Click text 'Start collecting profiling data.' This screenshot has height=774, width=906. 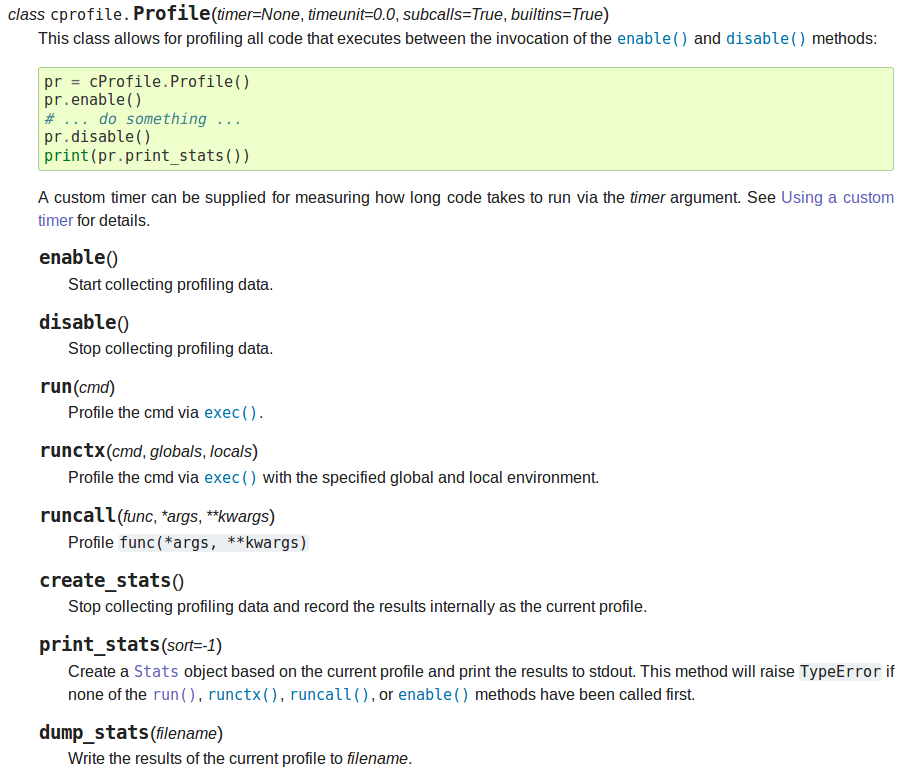pos(170,285)
